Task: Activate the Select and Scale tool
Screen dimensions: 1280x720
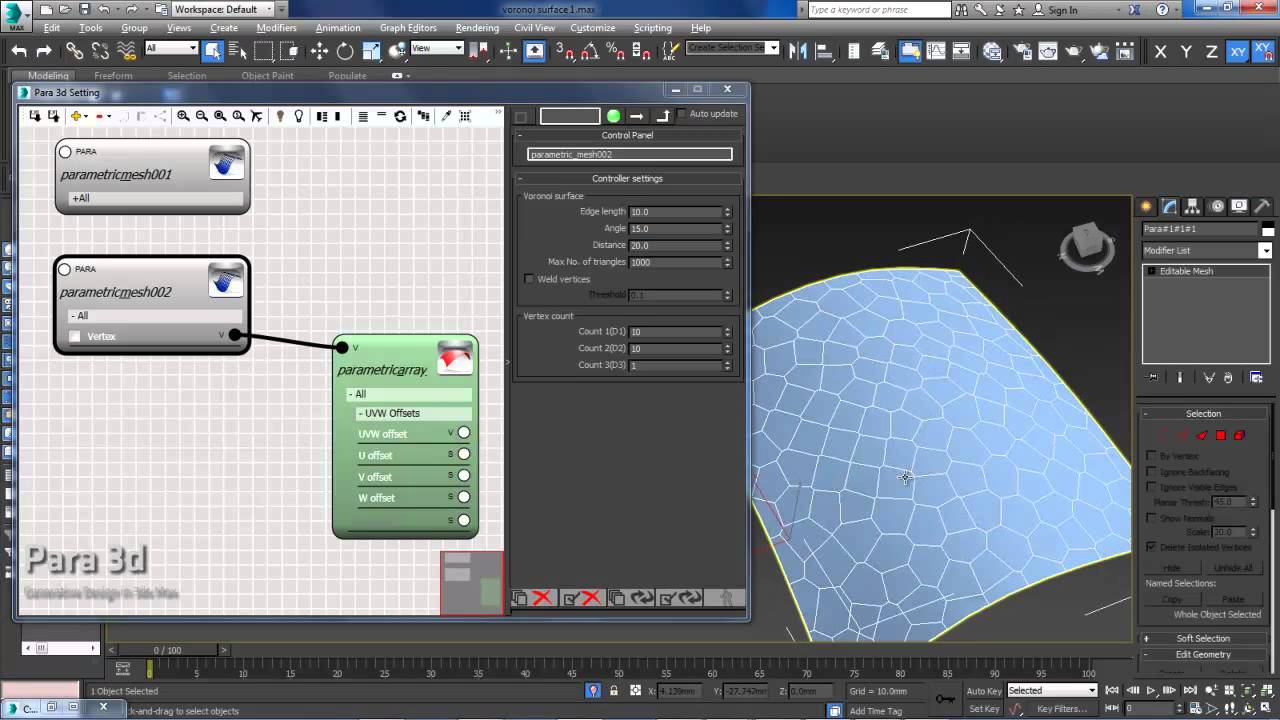Action: (x=371, y=51)
